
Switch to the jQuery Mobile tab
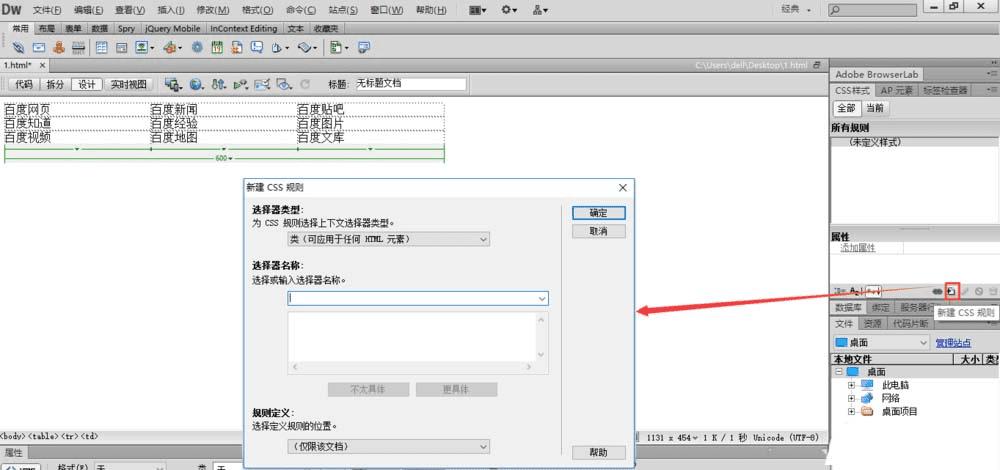[x=172, y=29]
